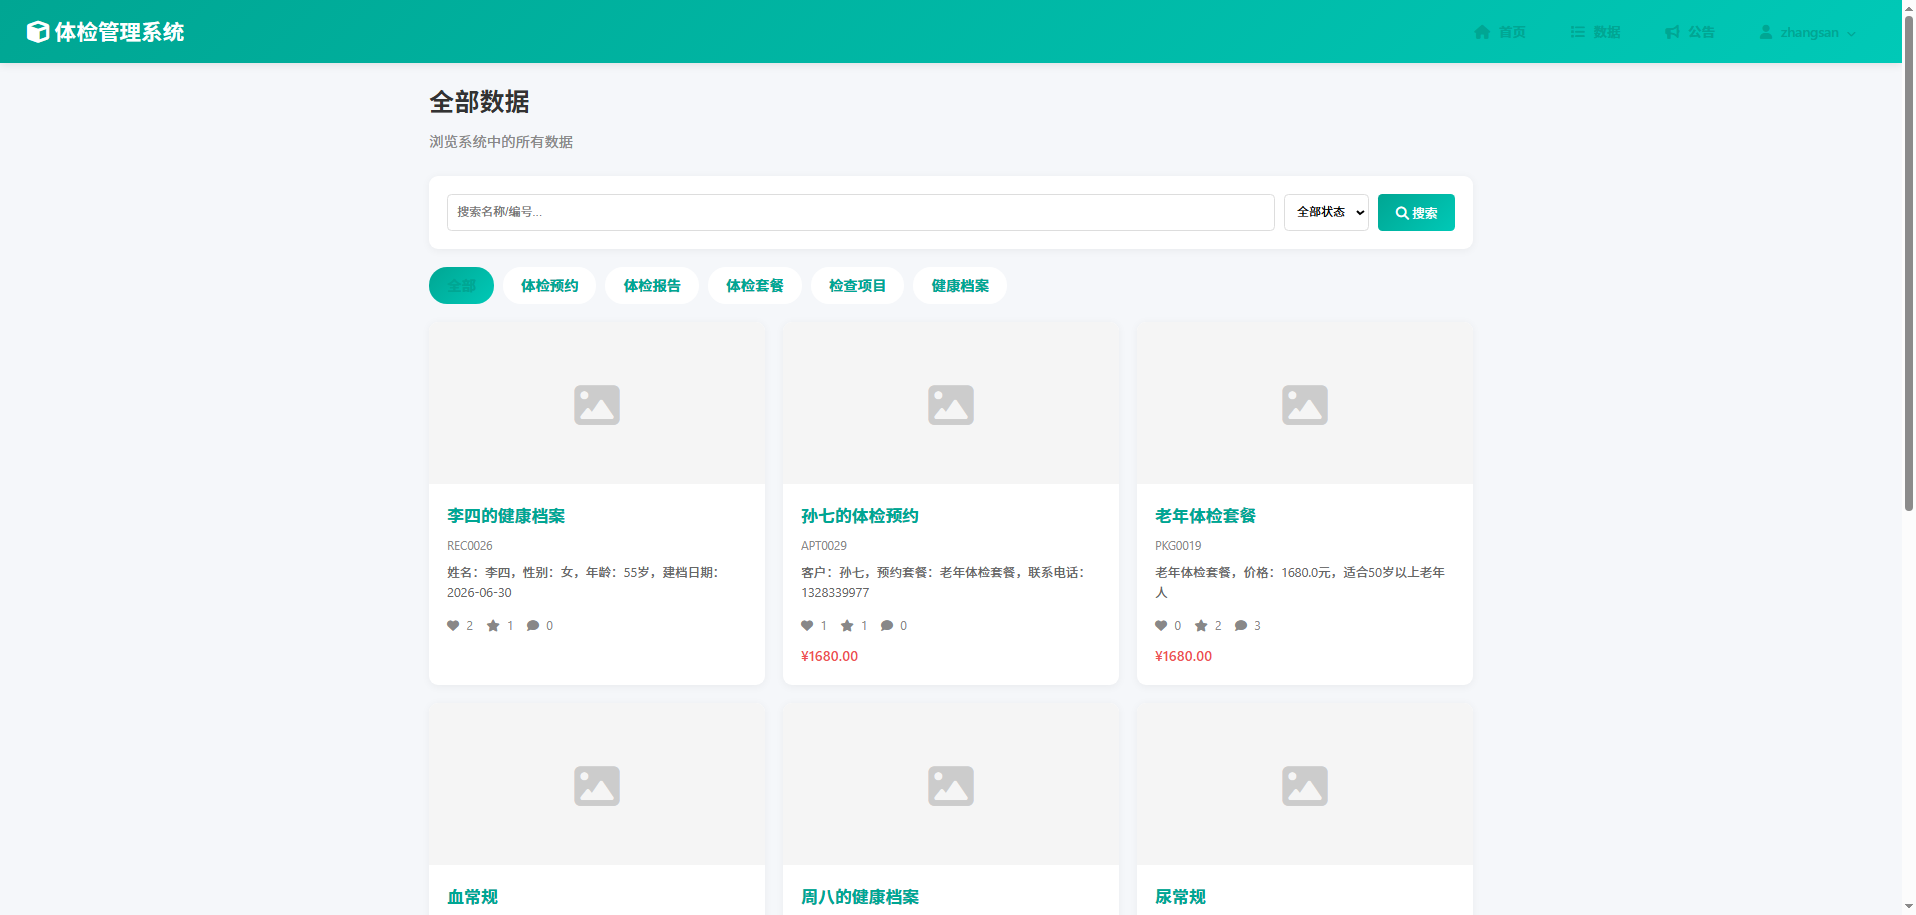Screen dimensions: 1916x915
Task: Open the 李四的健康档案 card title
Action: (506, 516)
